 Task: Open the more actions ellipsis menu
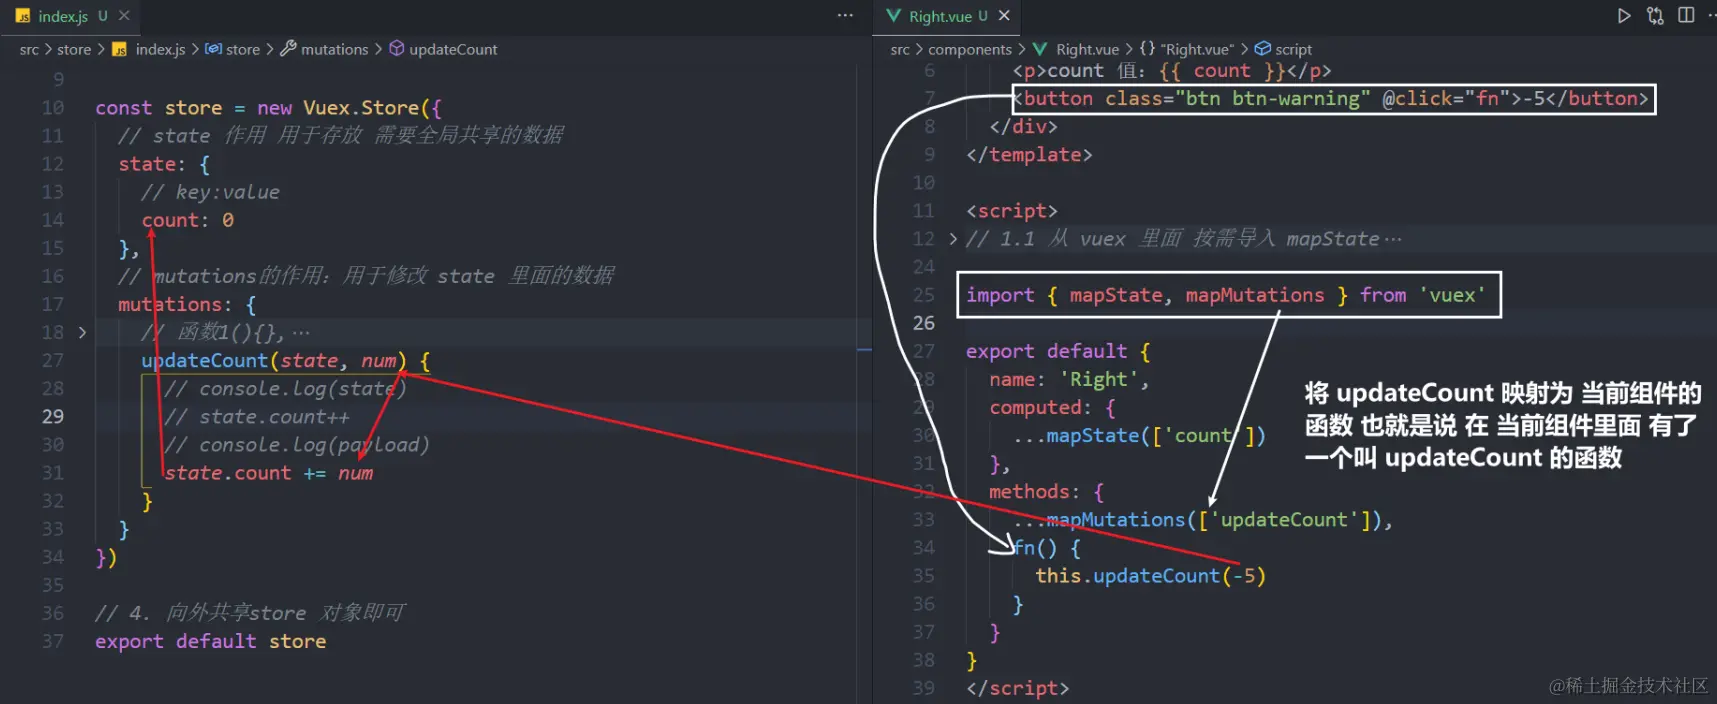click(x=845, y=16)
